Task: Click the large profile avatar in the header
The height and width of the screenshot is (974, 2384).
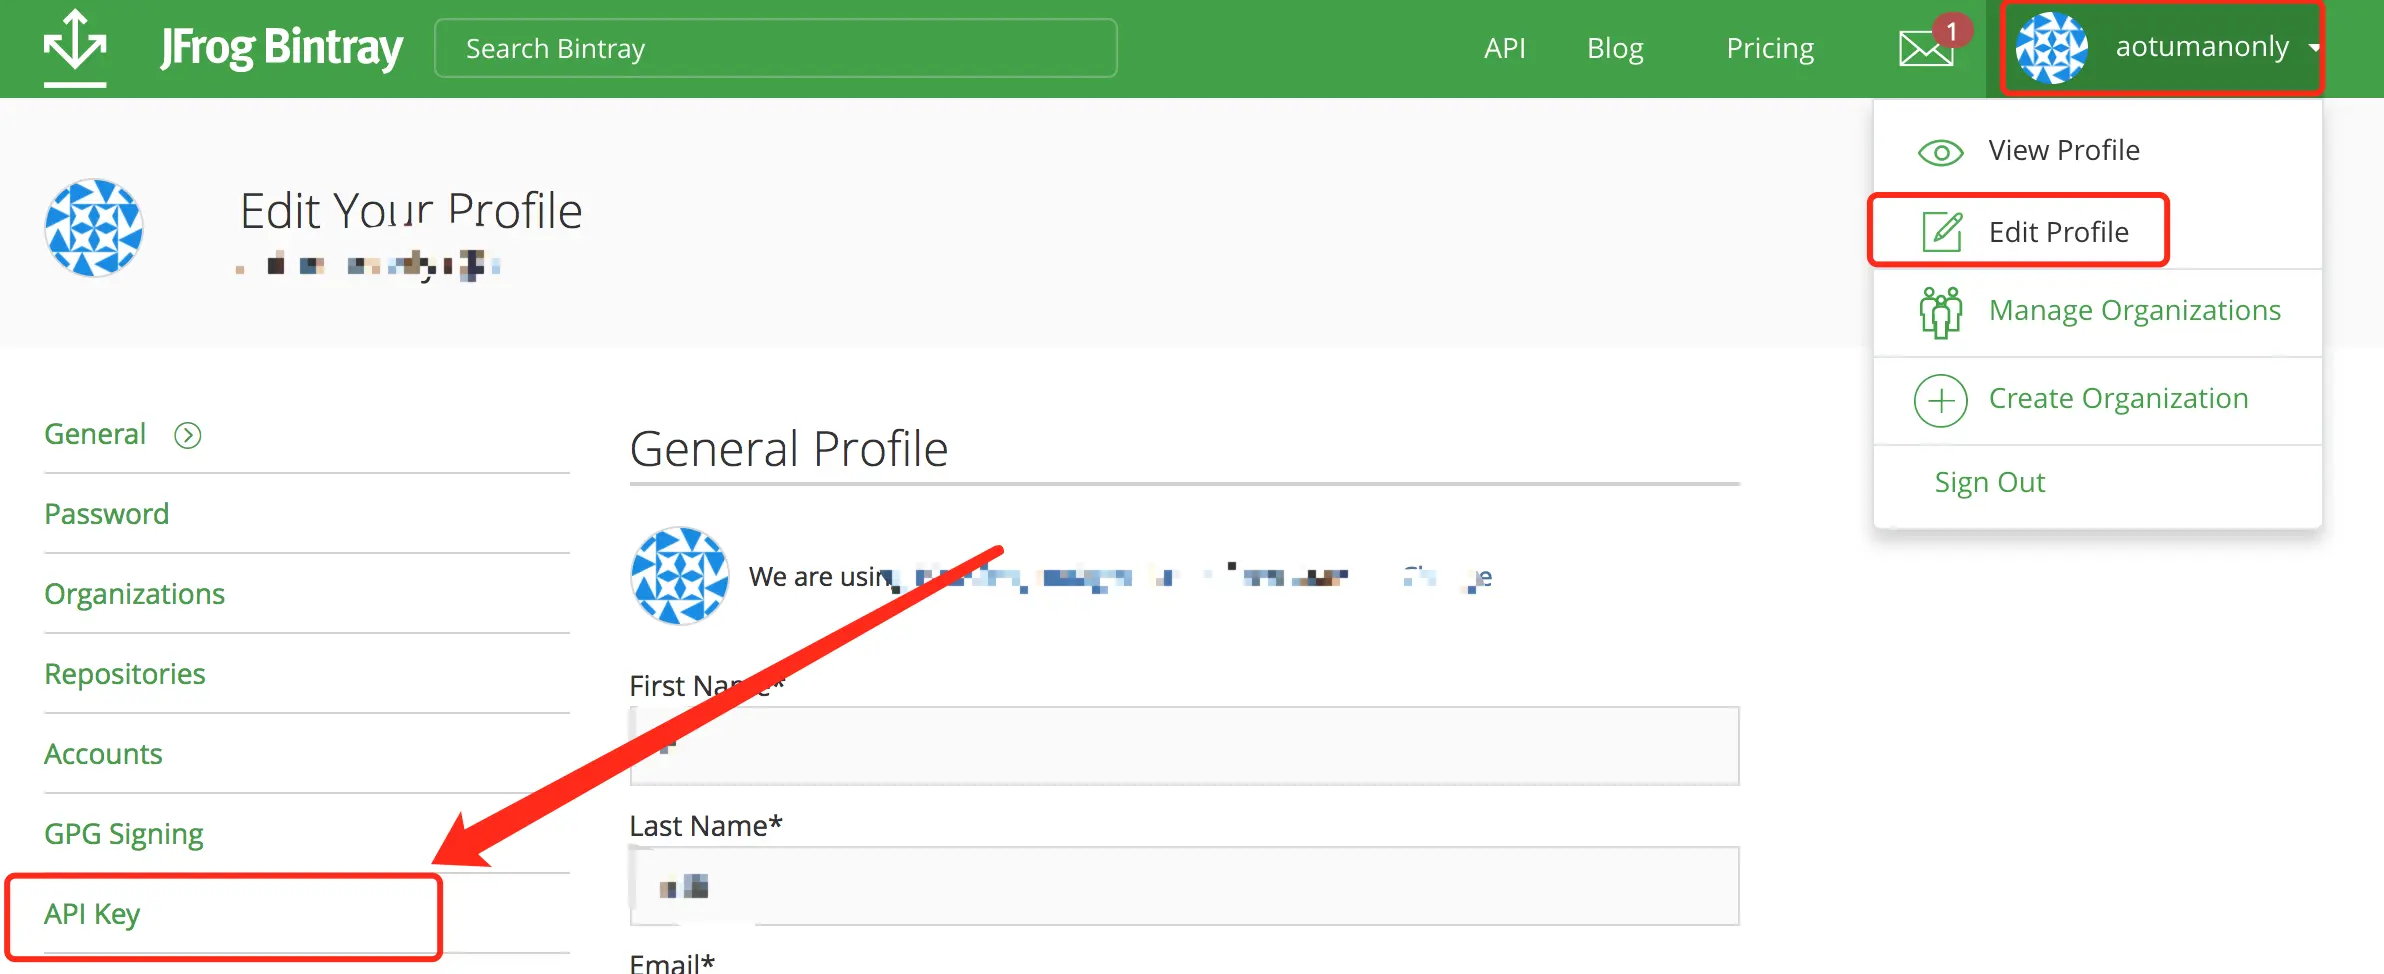Action: tap(94, 228)
